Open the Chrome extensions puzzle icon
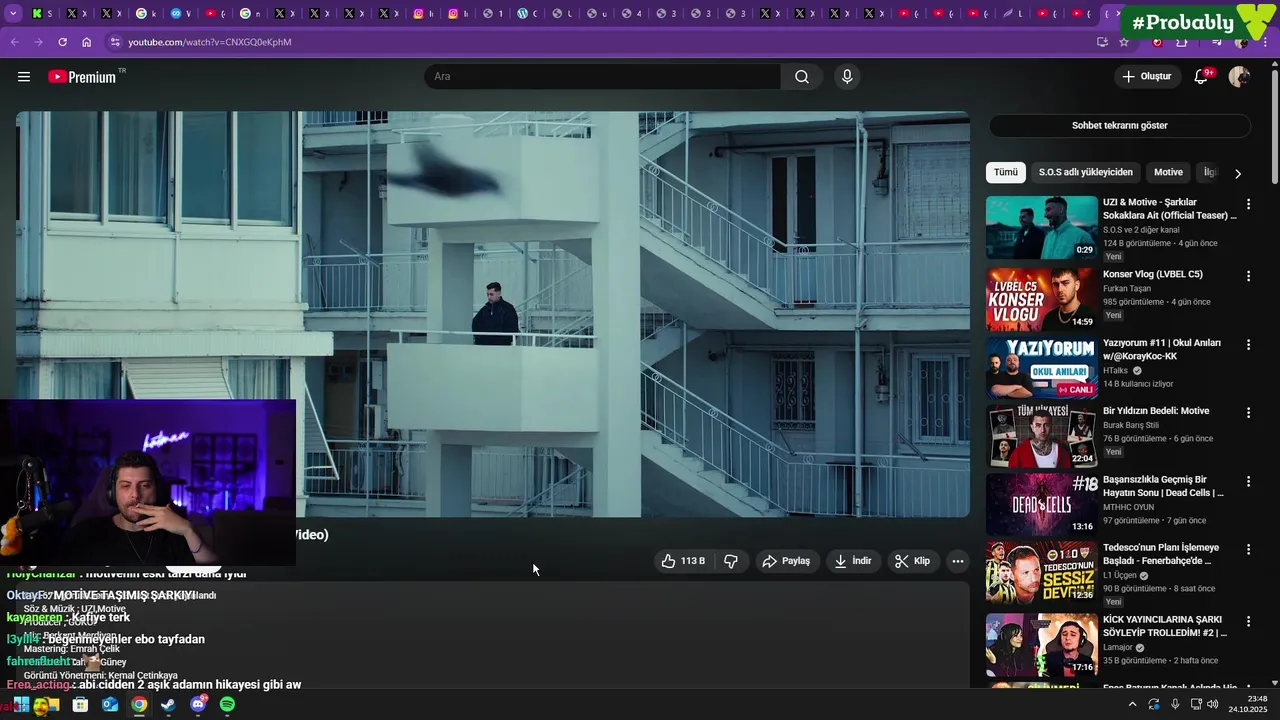 [1182, 42]
